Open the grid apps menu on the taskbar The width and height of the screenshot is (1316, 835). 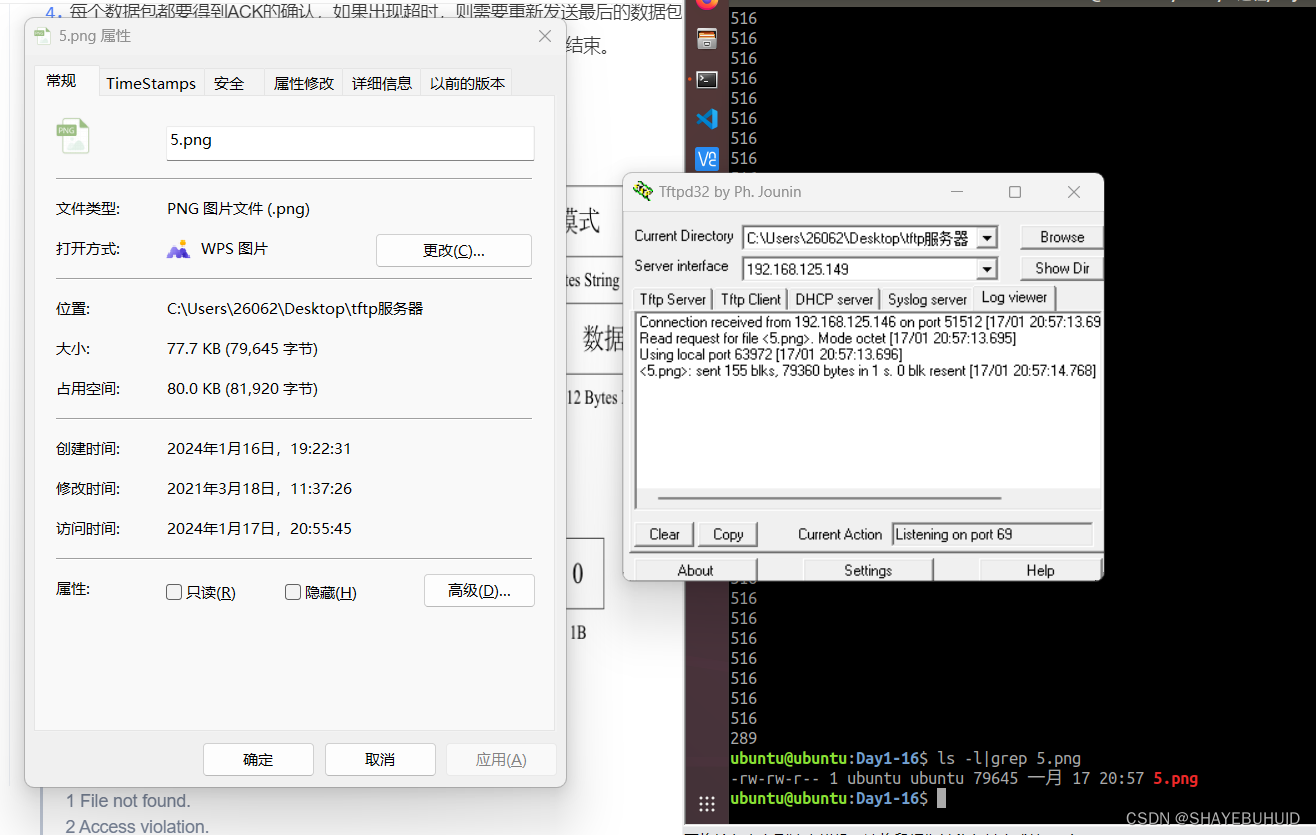click(x=707, y=803)
